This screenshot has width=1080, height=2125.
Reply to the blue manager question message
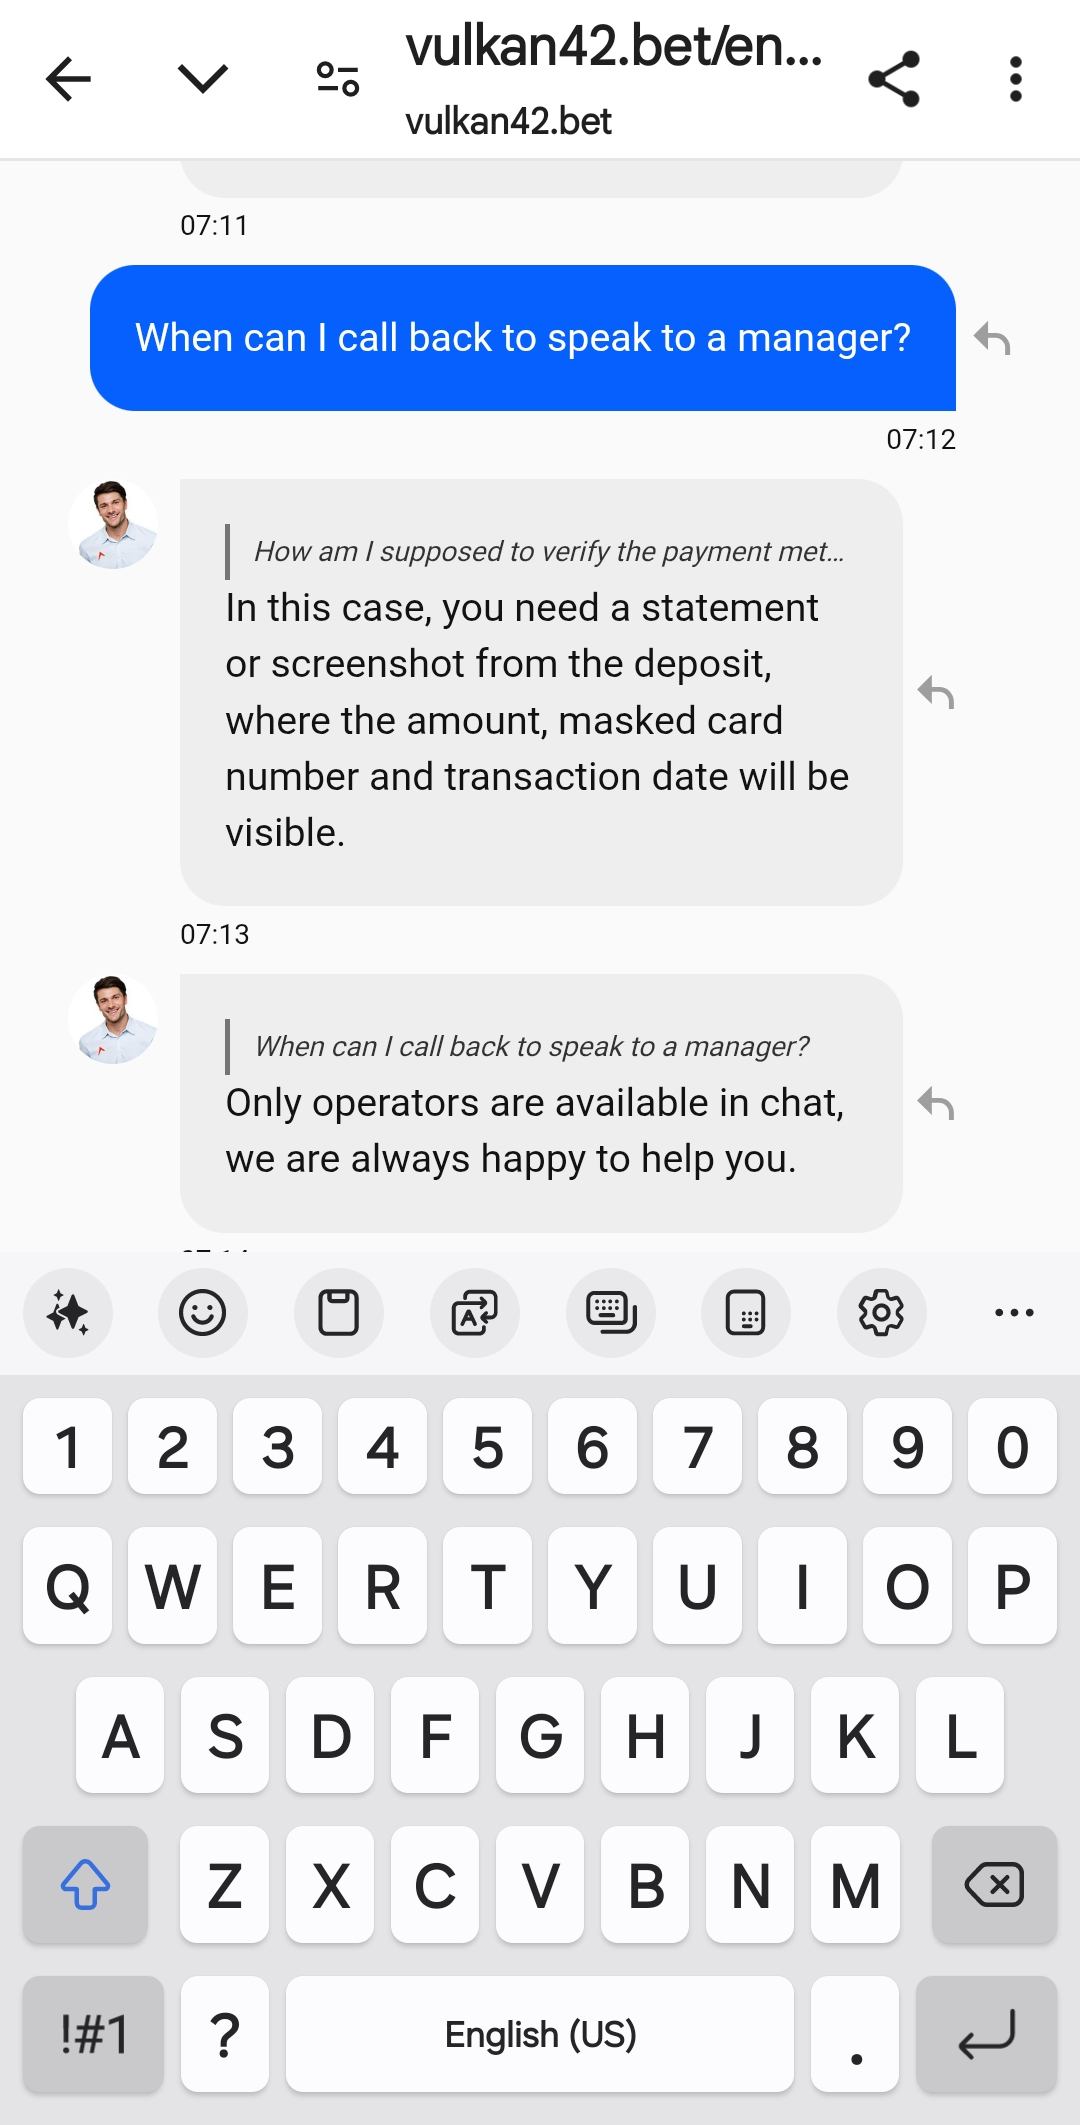click(x=992, y=339)
